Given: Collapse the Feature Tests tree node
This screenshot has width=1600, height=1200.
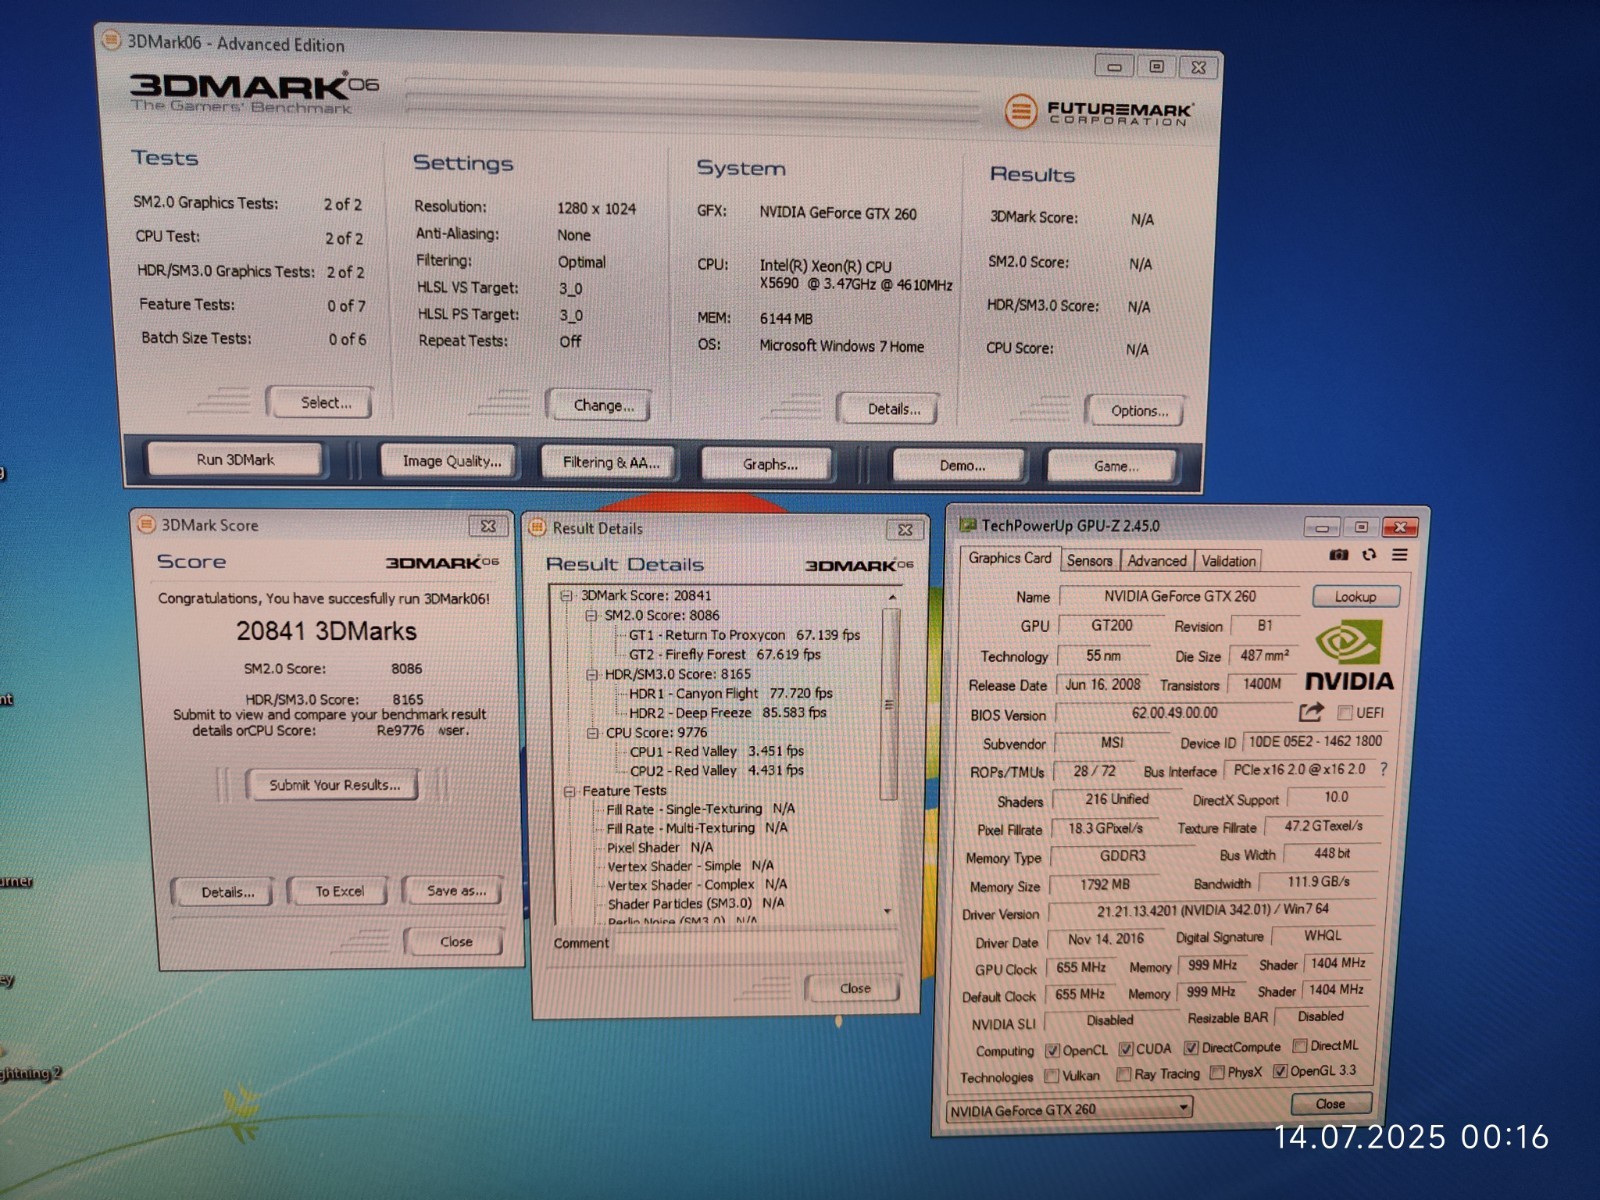Looking at the screenshot, I should [569, 791].
